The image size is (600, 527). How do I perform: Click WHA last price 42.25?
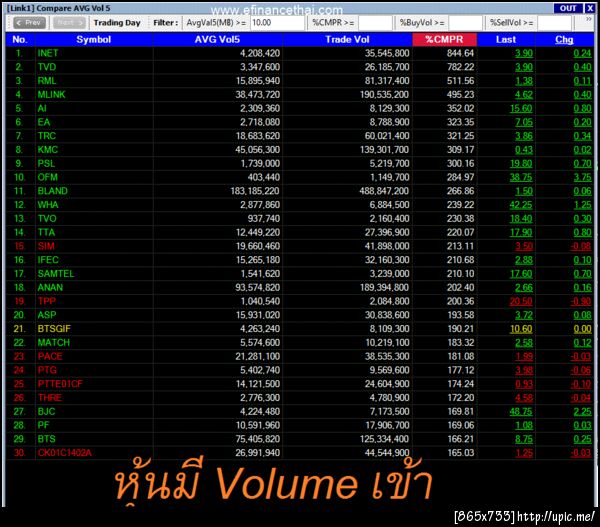point(521,205)
